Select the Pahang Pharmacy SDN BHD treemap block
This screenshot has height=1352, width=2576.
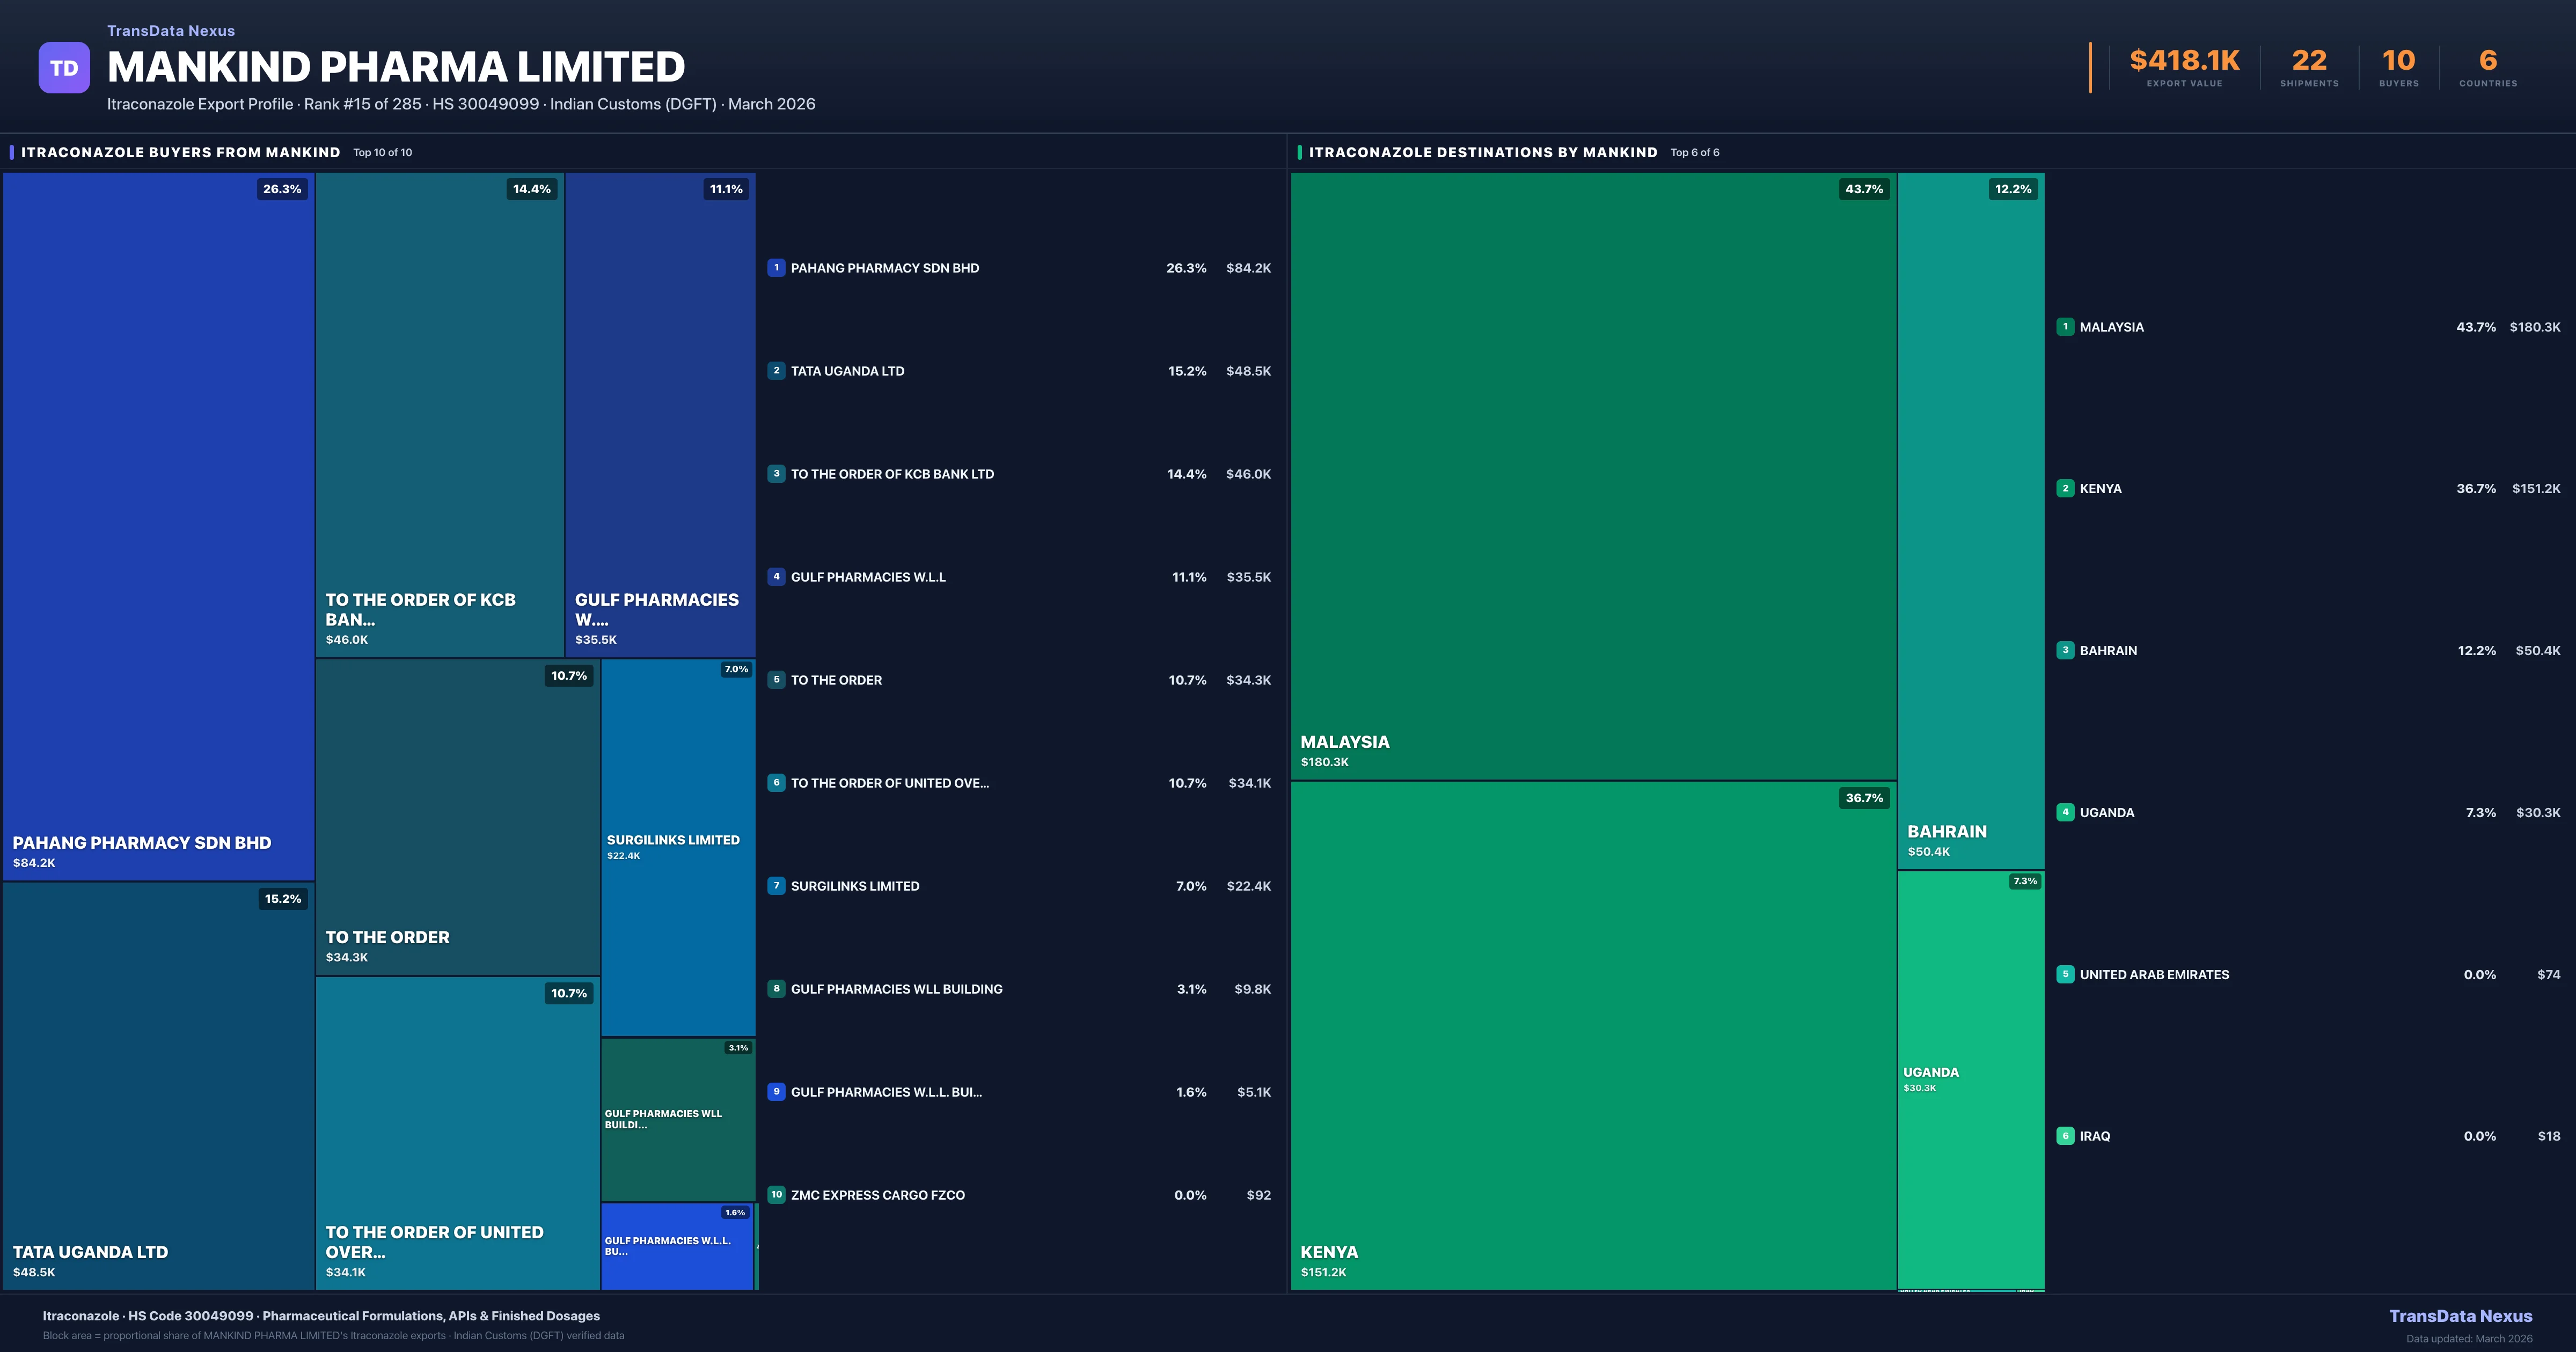coord(158,525)
